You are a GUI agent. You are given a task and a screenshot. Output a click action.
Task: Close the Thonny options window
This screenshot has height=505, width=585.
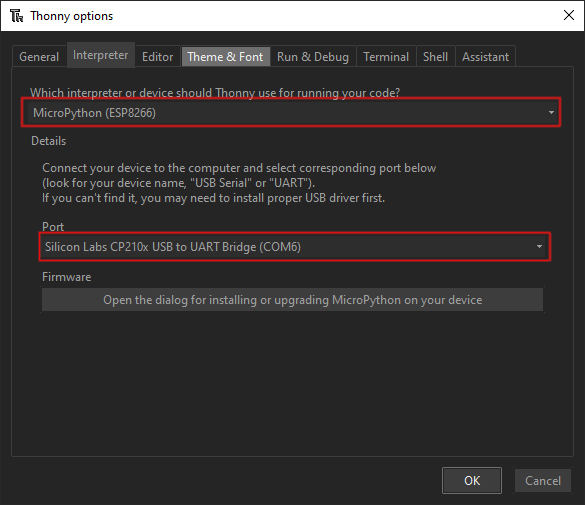coord(569,15)
